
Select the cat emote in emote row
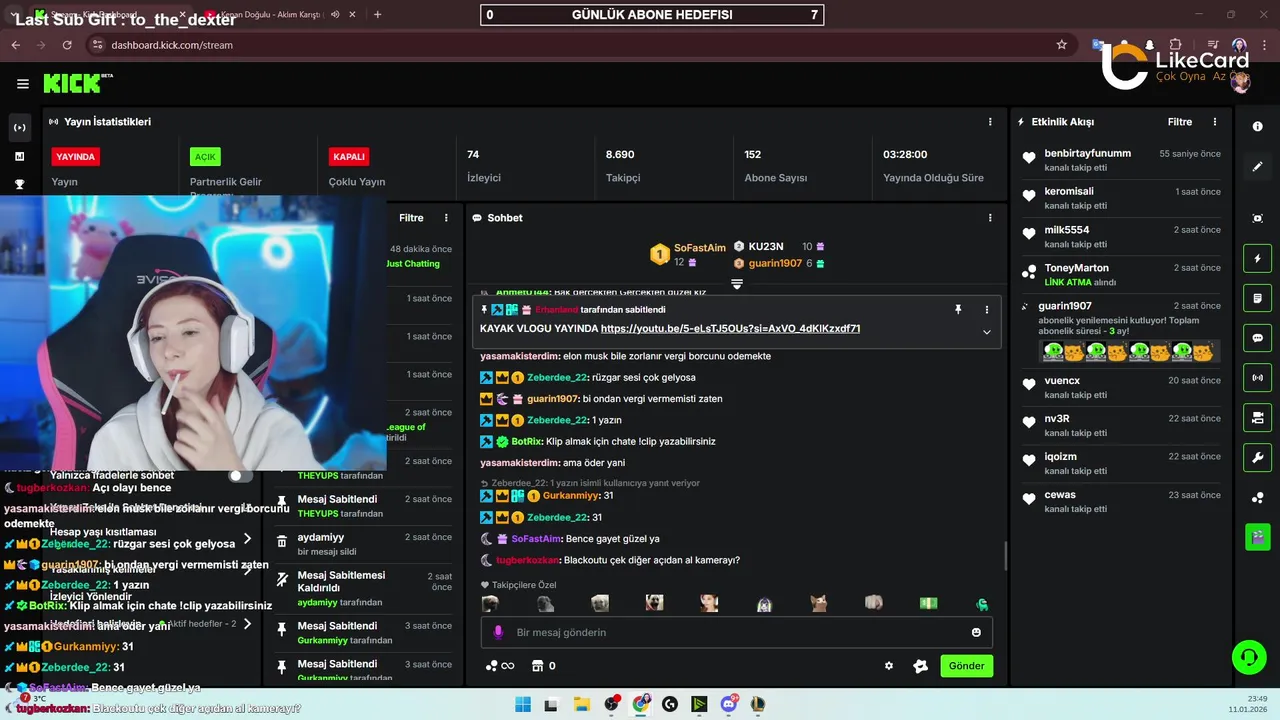(818, 603)
